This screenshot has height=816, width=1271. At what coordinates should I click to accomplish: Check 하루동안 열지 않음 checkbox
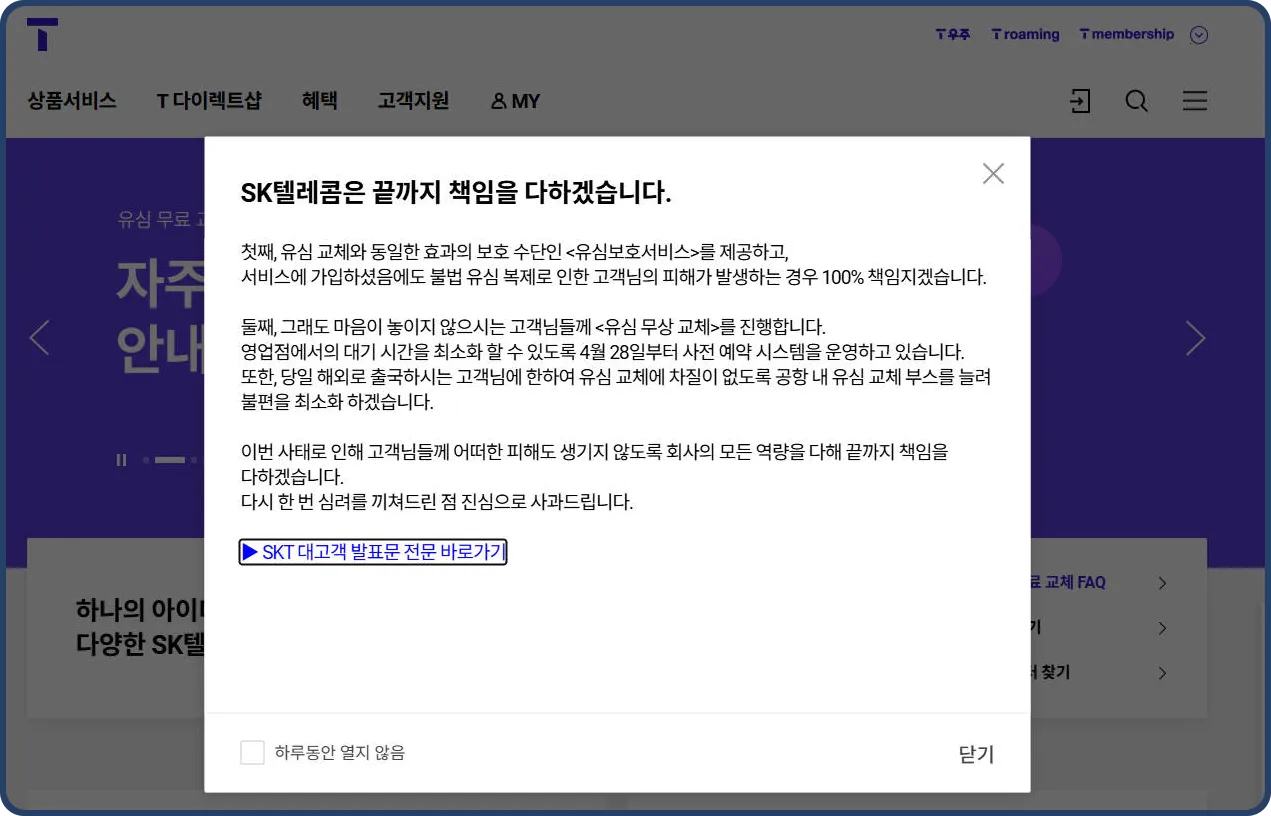click(252, 753)
